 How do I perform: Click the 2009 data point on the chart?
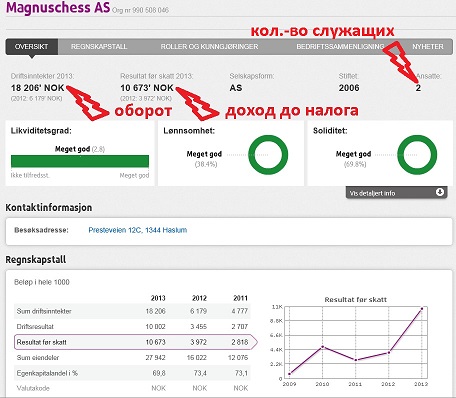(289, 374)
